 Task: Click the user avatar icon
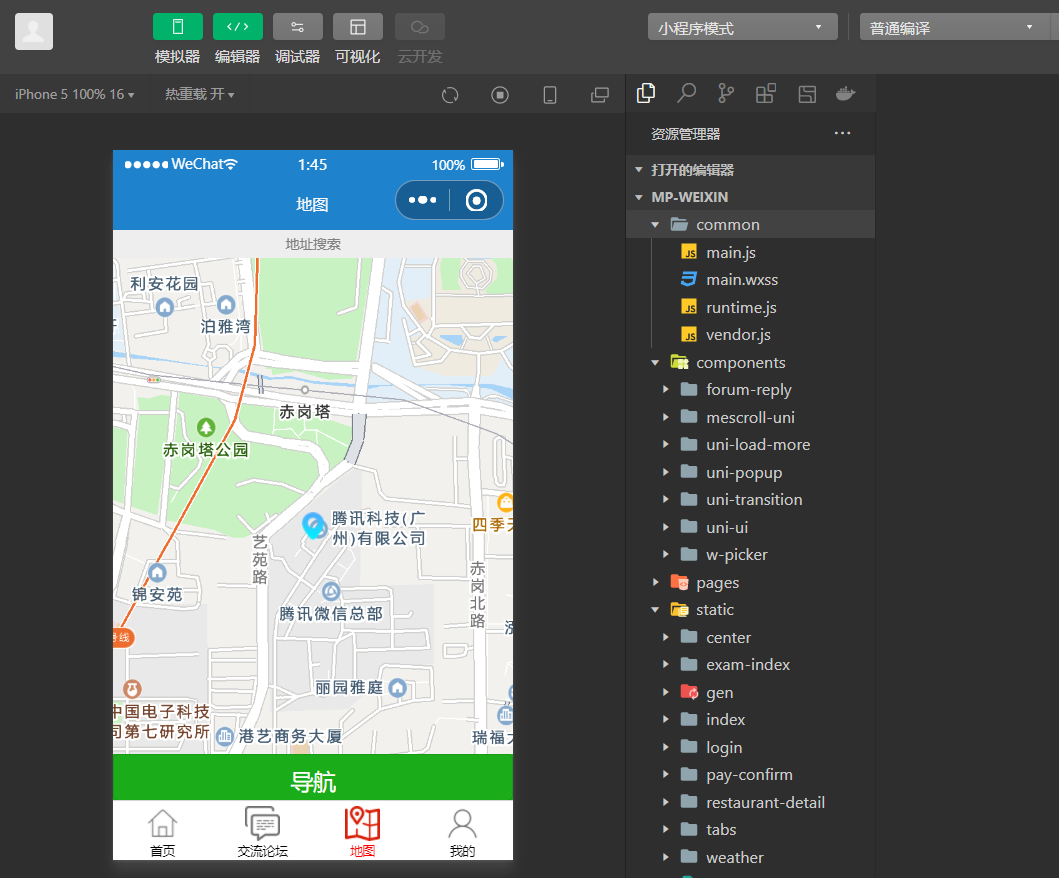(x=34, y=32)
